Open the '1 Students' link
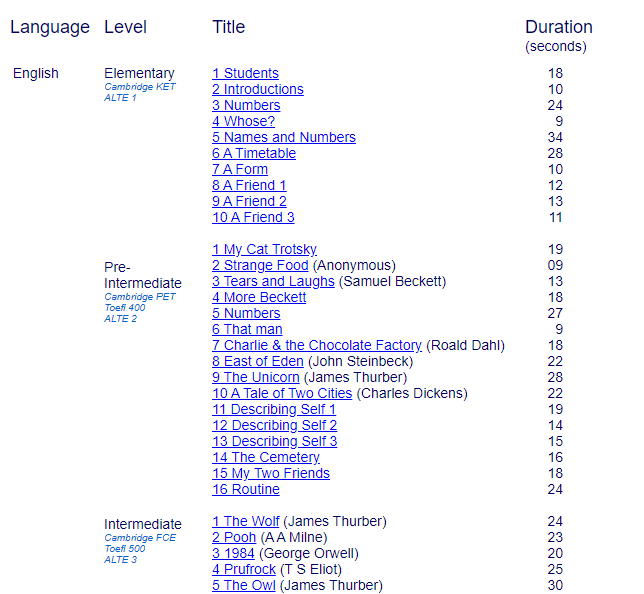 (x=245, y=73)
